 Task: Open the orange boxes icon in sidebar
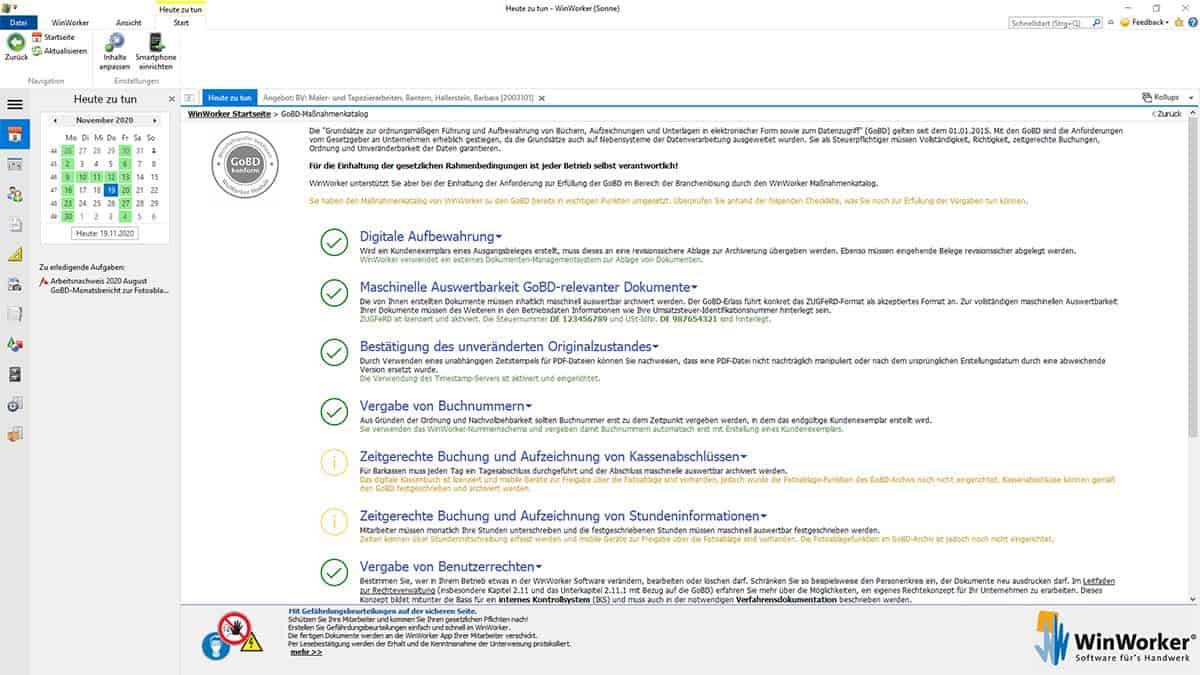(x=14, y=435)
